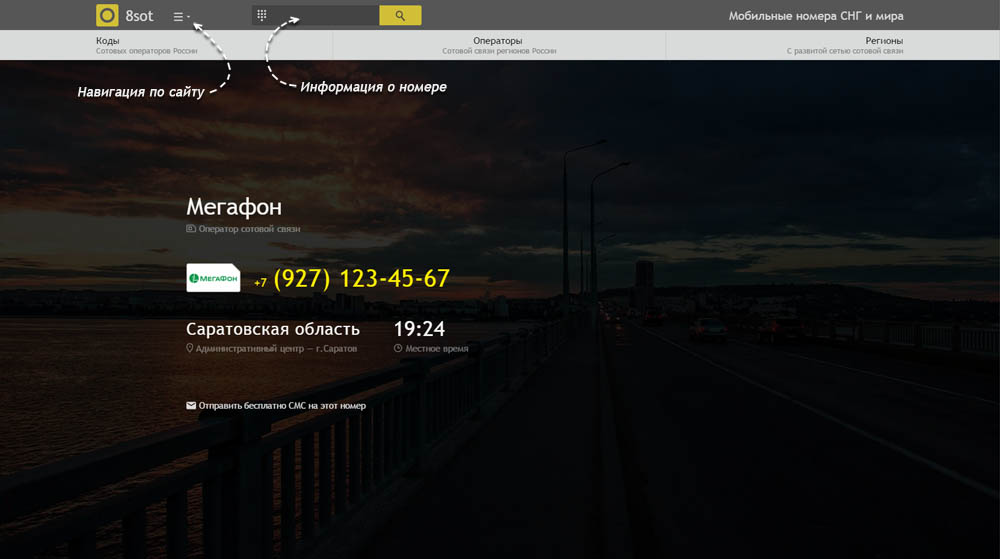Click the envelope icon beside the SMS link
Screen dimensions: 1000x559
tap(191, 405)
